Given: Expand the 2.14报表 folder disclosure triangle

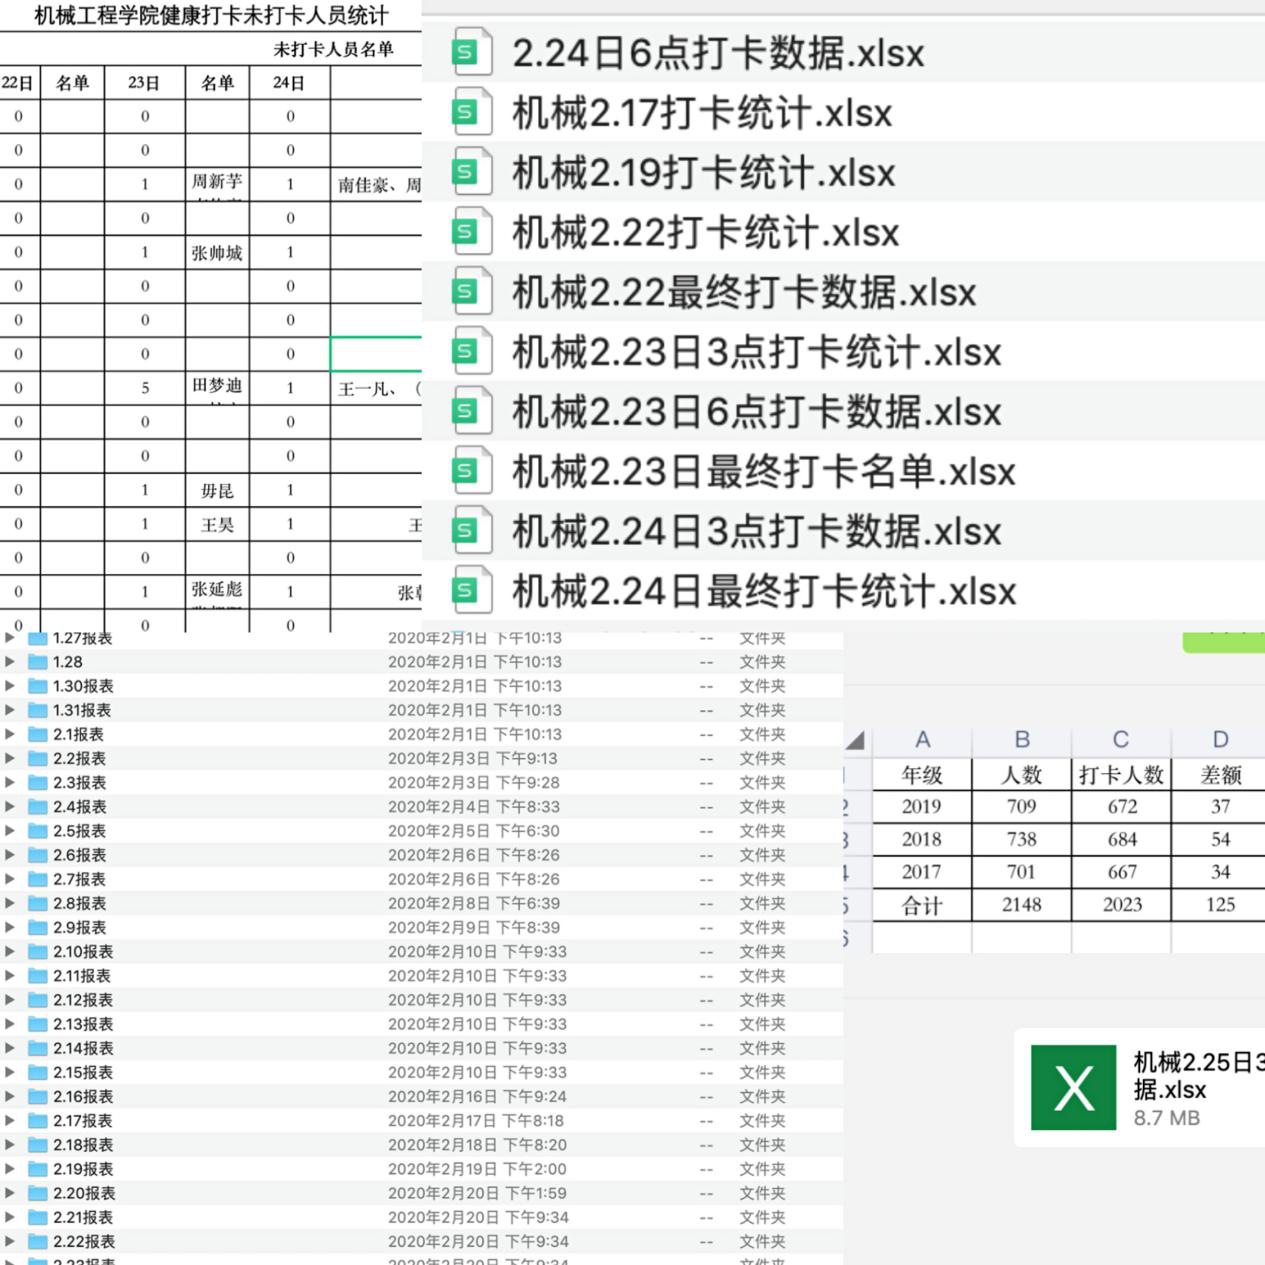Looking at the screenshot, I should coord(10,1048).
